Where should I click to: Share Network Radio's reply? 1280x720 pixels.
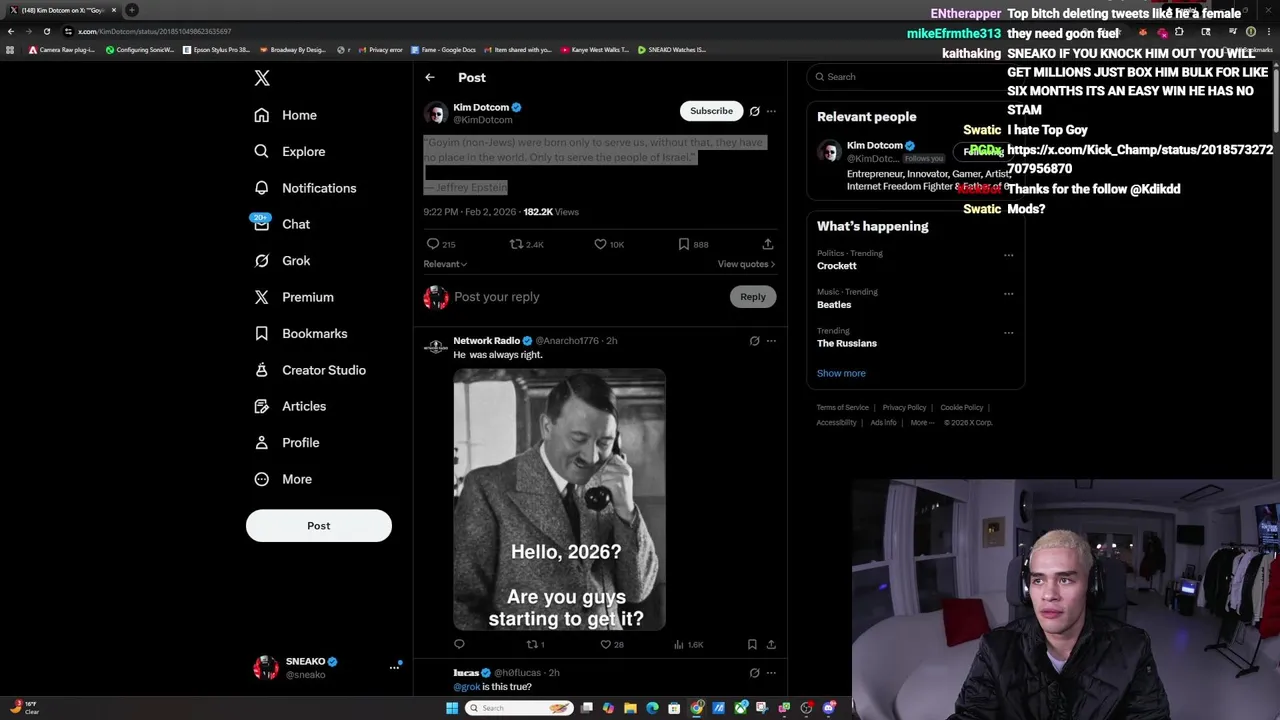pos(771,645)
